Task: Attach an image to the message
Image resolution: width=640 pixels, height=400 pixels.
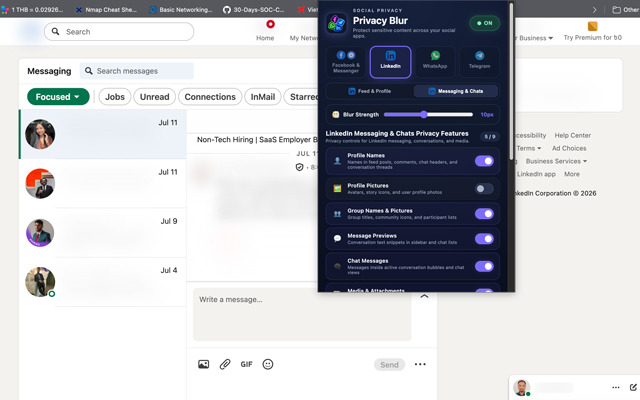Action: click(203, 364)
